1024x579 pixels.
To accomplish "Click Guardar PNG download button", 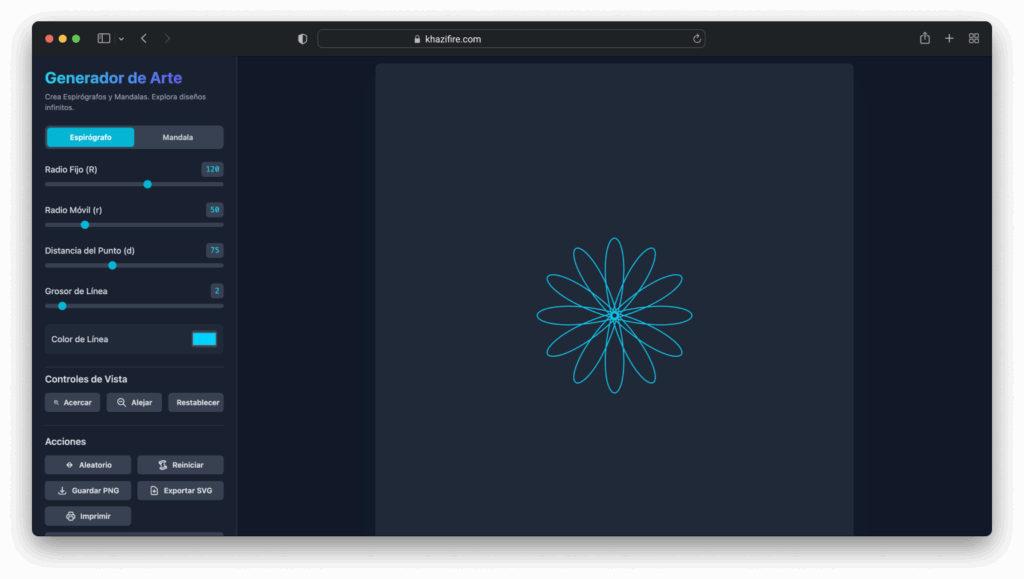I will tap(88, 491).
